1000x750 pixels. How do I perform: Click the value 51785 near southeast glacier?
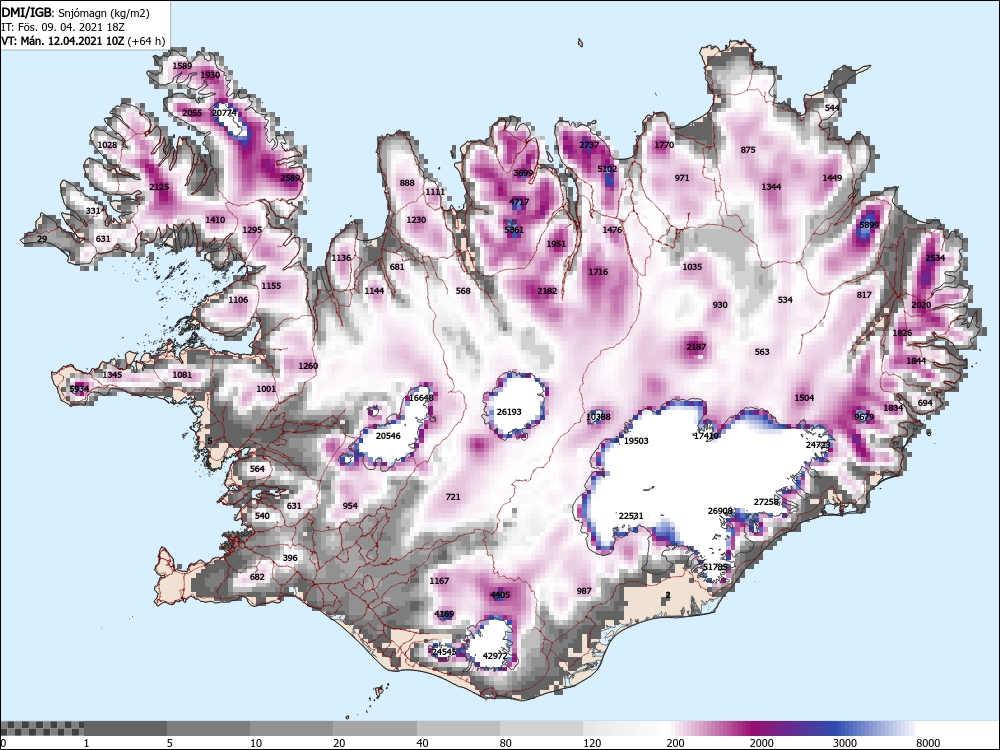pyautogui.click(x=715, y=567)
